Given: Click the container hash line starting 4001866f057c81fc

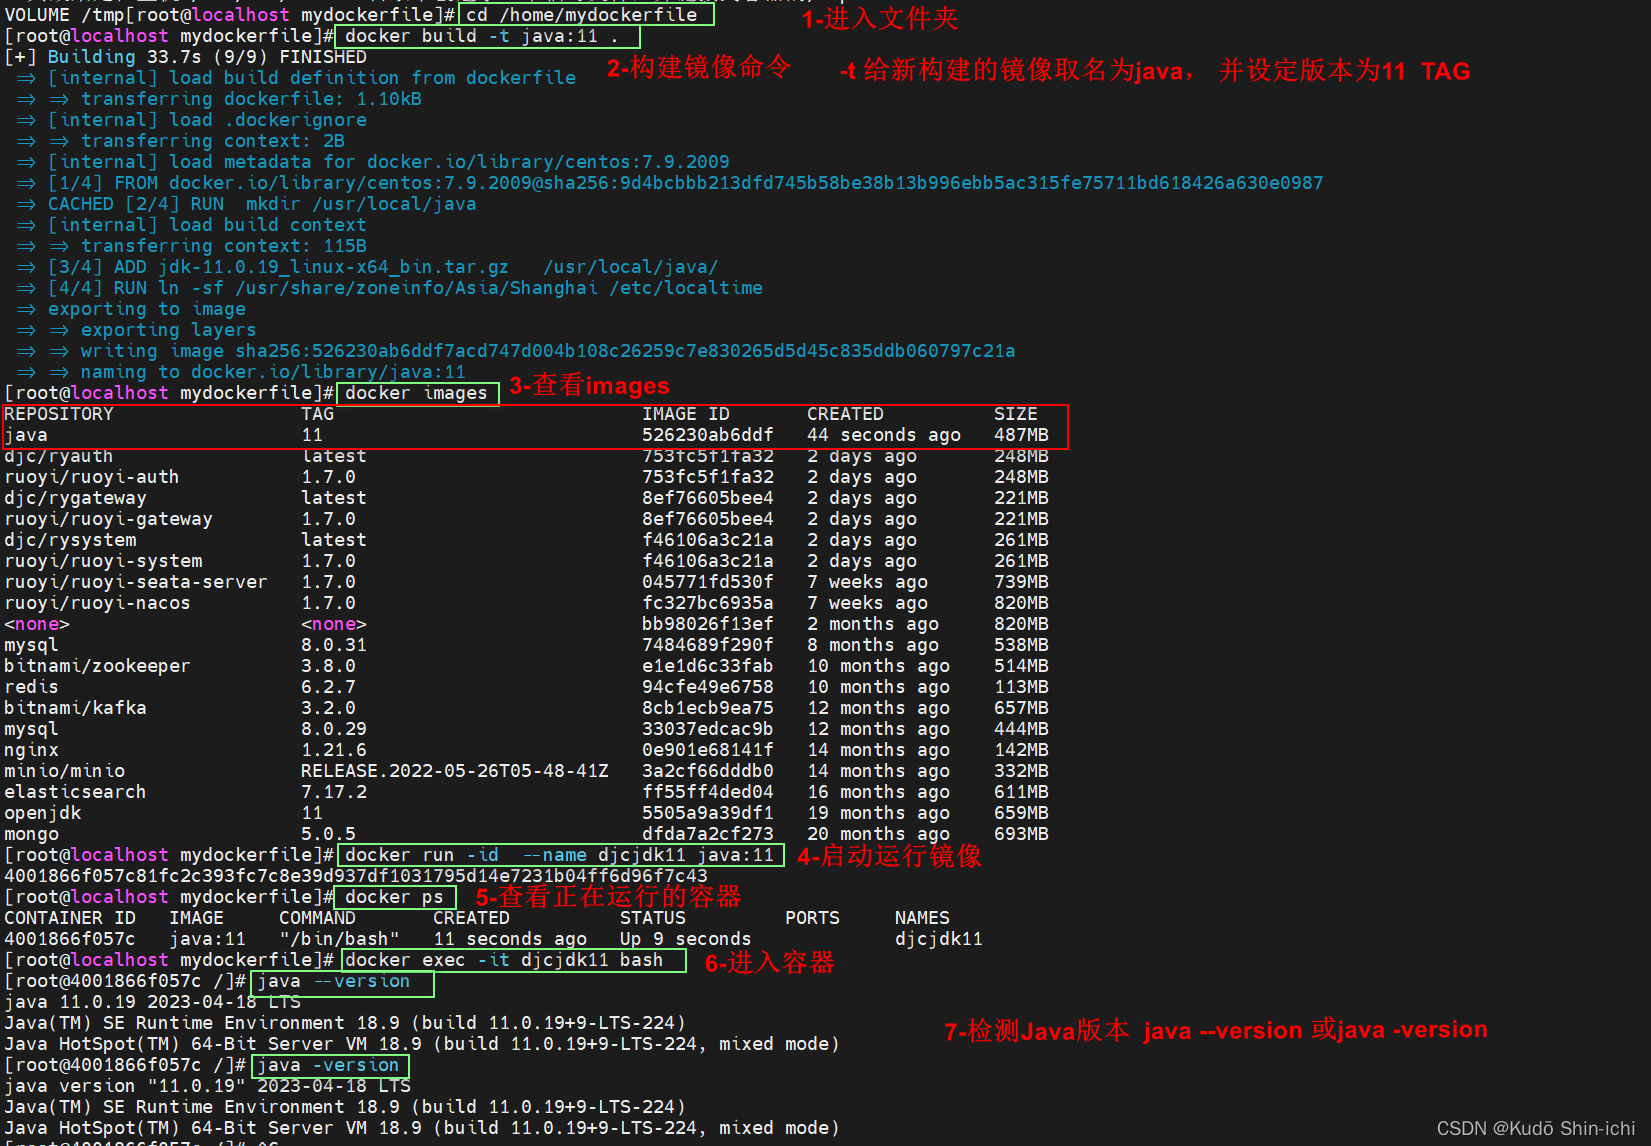Looking at the screenshot, I should (x=356, y=876).
